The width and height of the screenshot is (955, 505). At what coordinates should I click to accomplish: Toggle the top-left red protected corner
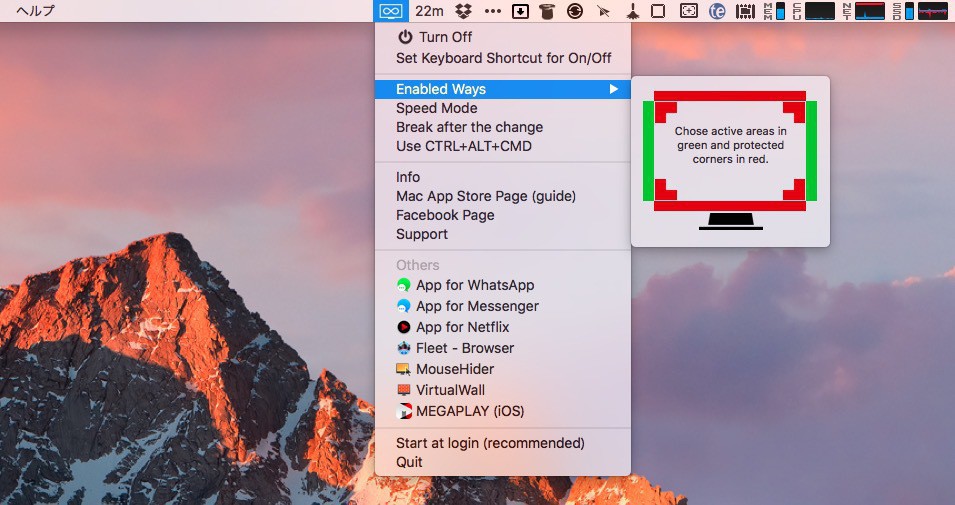coord(663,110)
